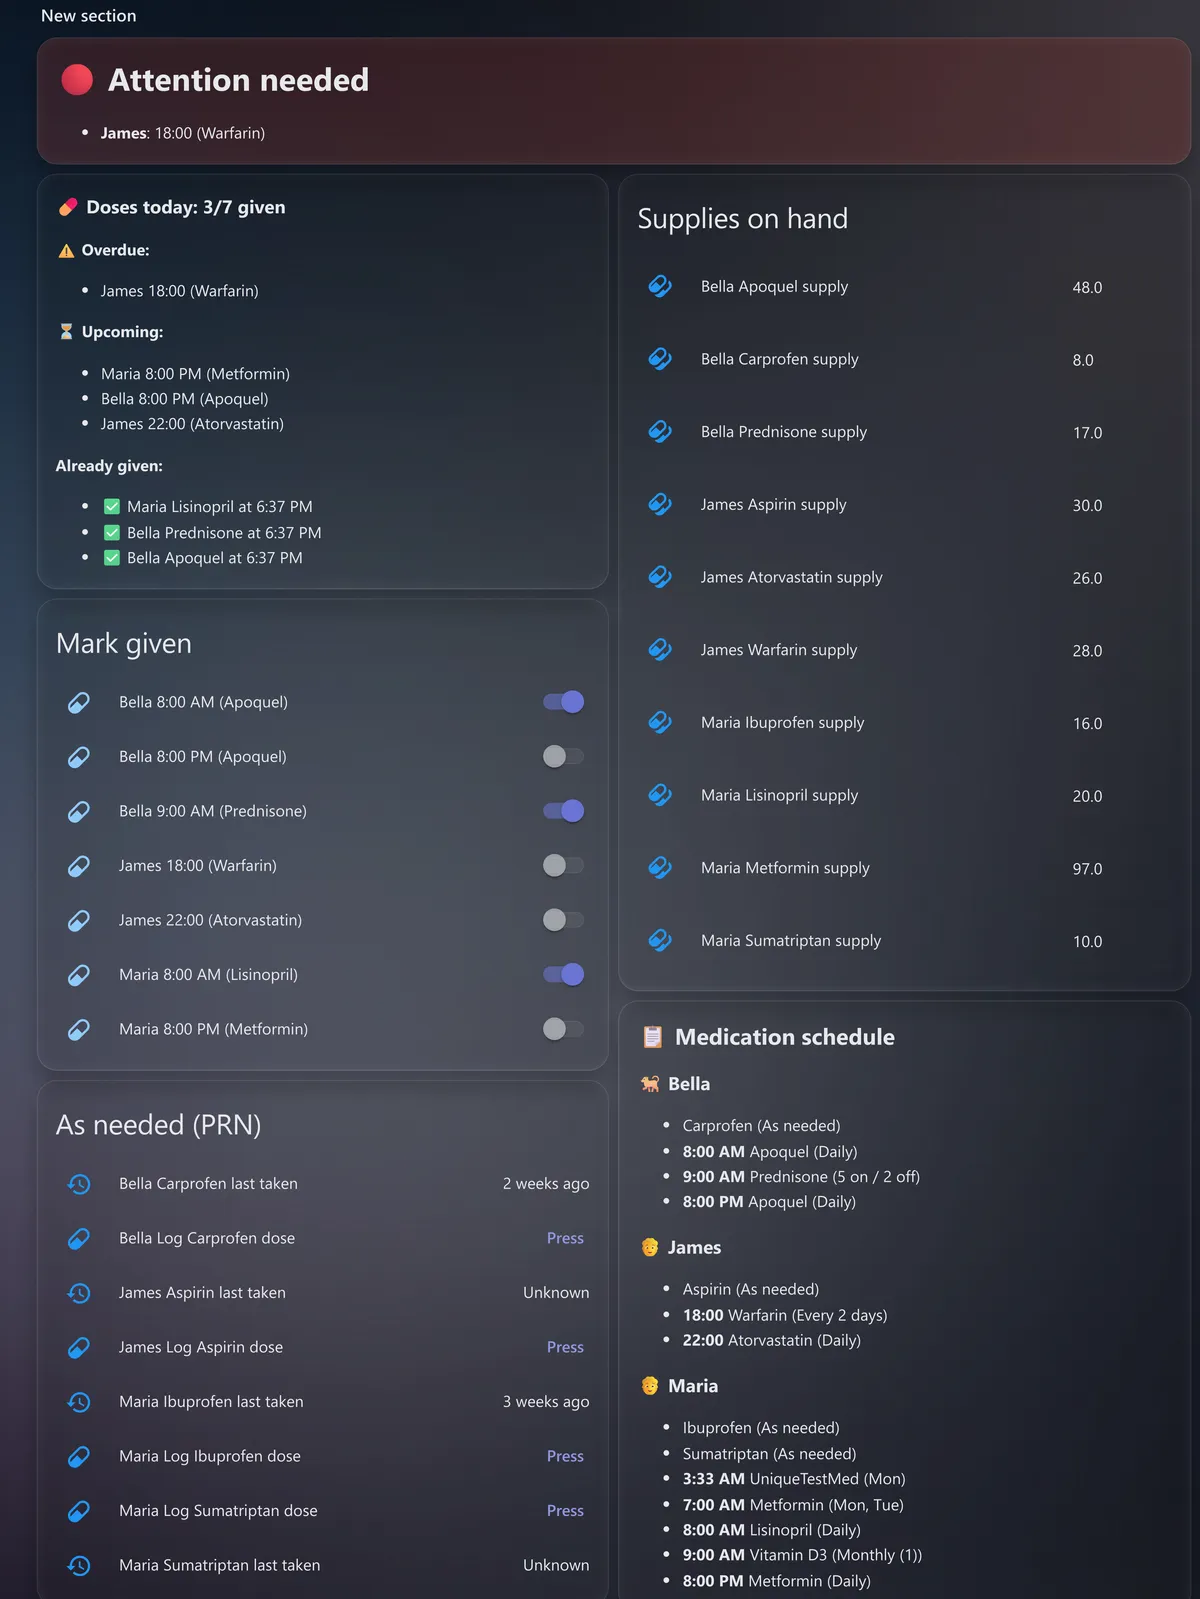Open James Warfarin supply value 28.0
1200x1599 pixels.
(1087, 651)
